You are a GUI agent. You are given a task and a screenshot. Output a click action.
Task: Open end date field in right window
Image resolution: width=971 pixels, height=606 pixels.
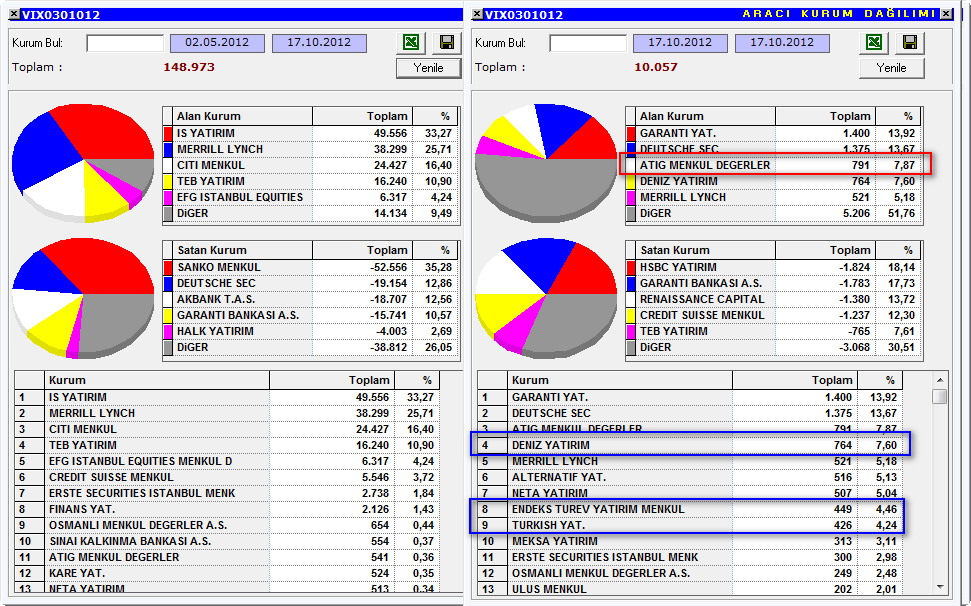coord(782,43)
